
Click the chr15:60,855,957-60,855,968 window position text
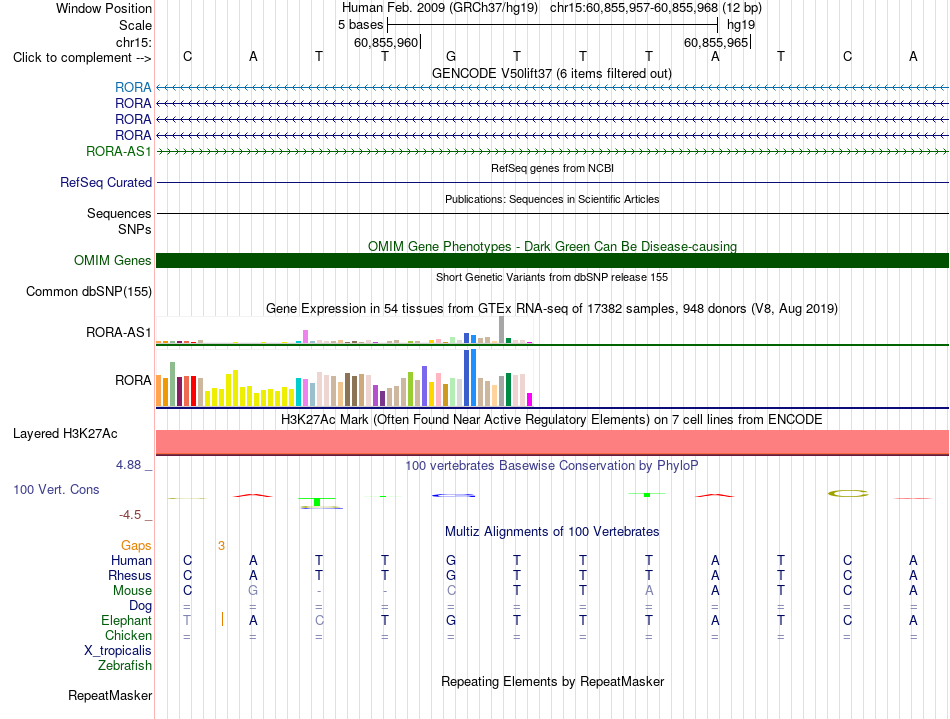(656, 8)
